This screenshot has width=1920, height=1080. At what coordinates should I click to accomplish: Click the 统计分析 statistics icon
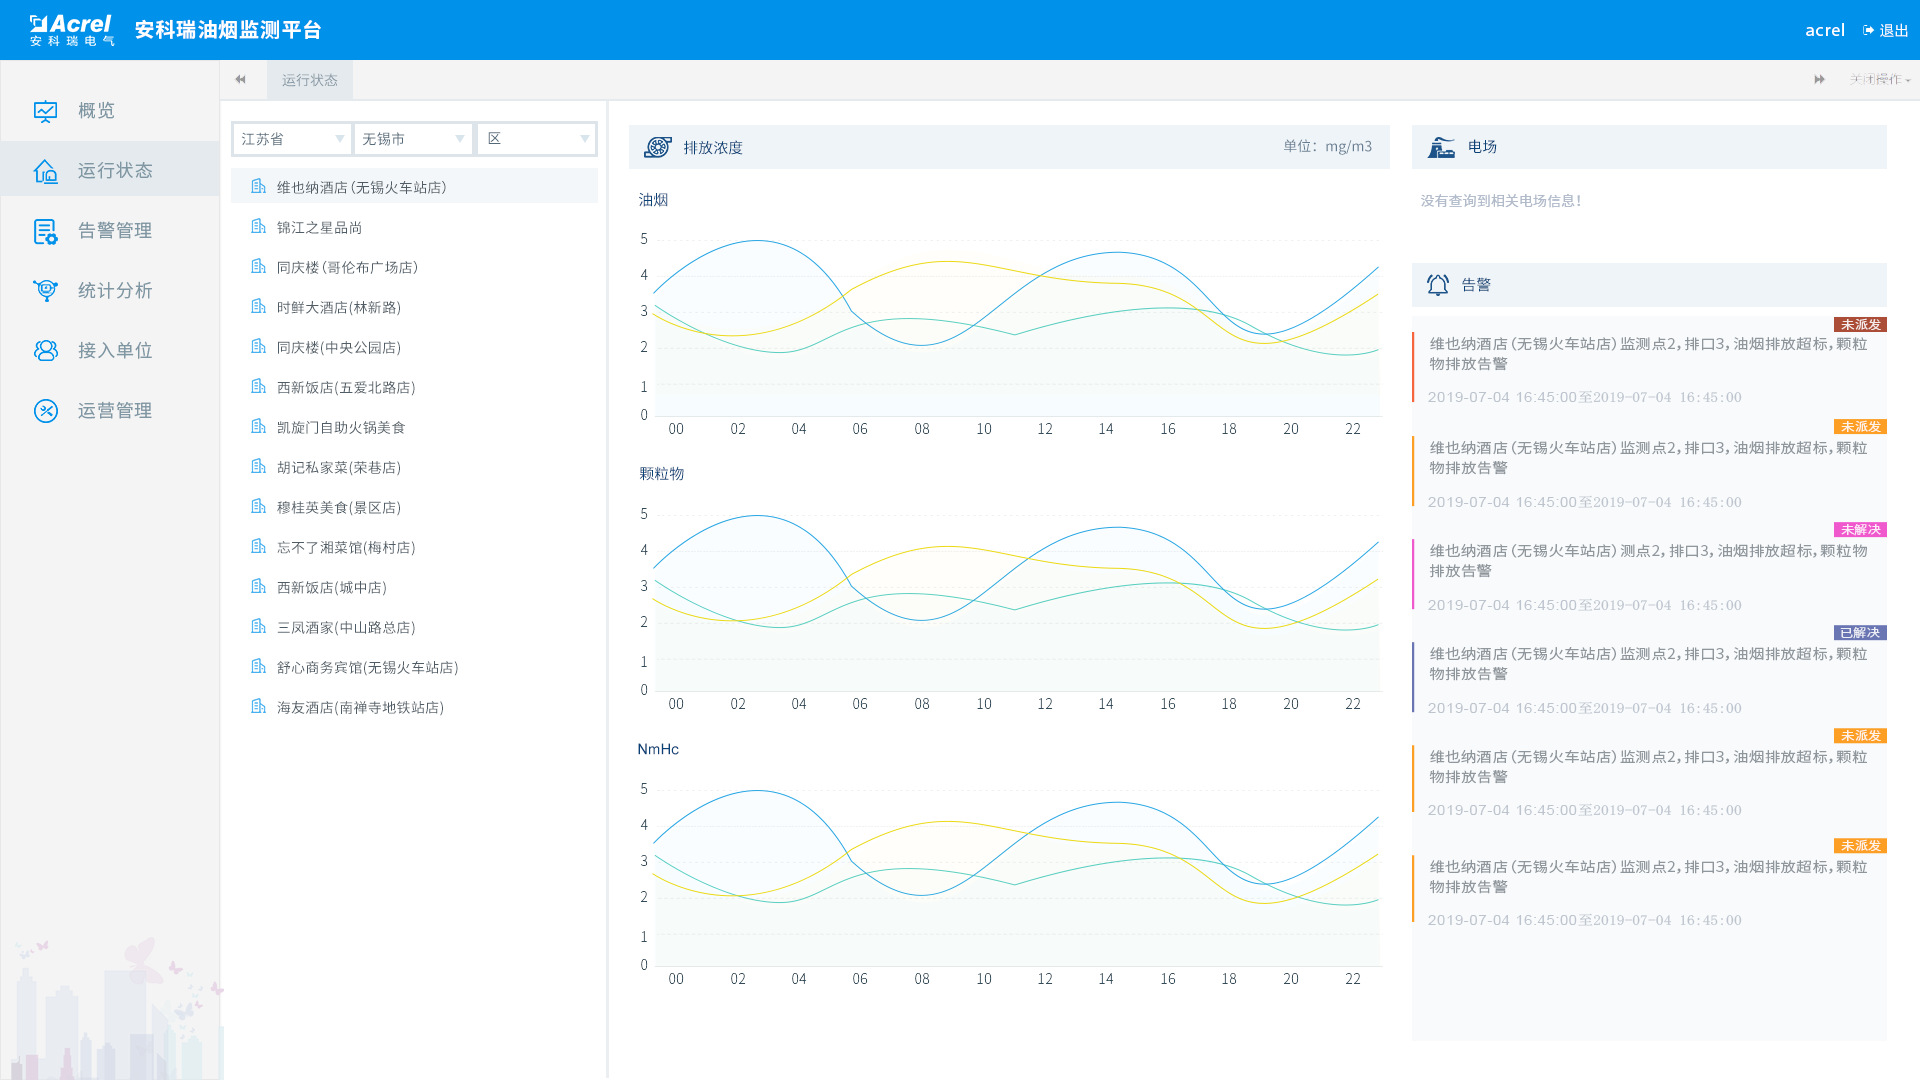[x=46, y=291]
